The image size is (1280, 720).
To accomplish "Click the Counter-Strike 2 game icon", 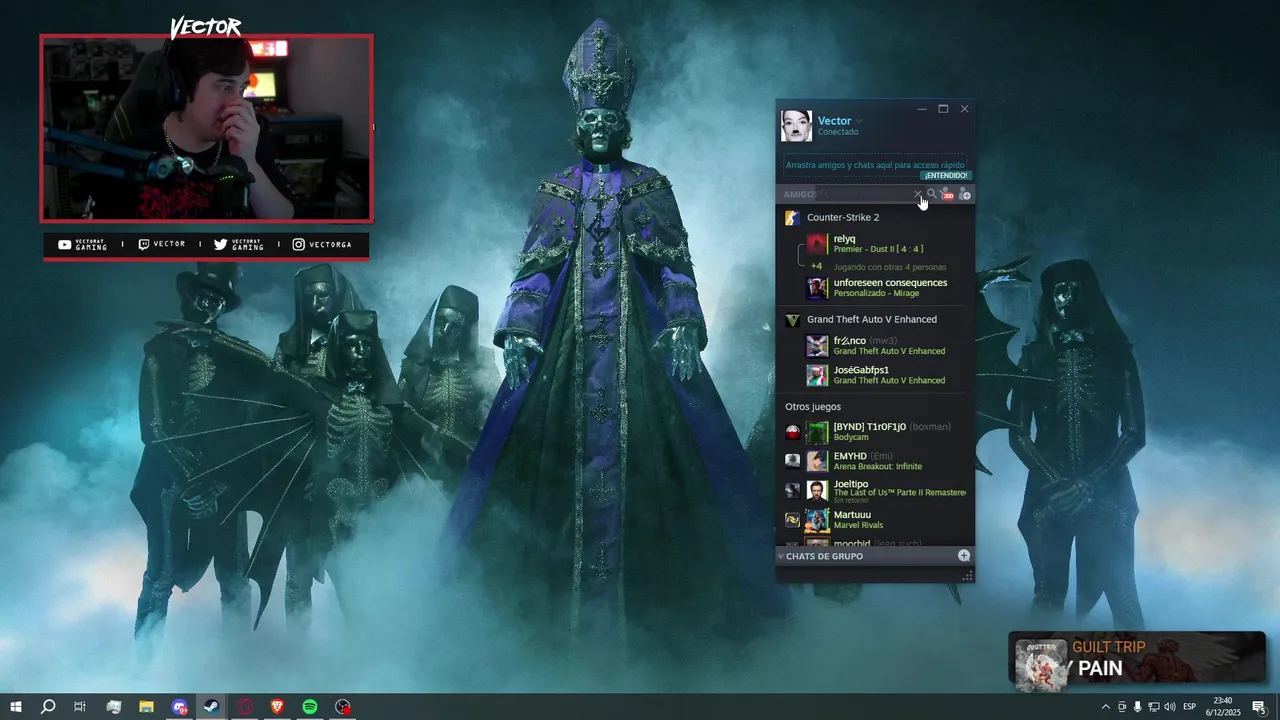I will coord(791,217).
